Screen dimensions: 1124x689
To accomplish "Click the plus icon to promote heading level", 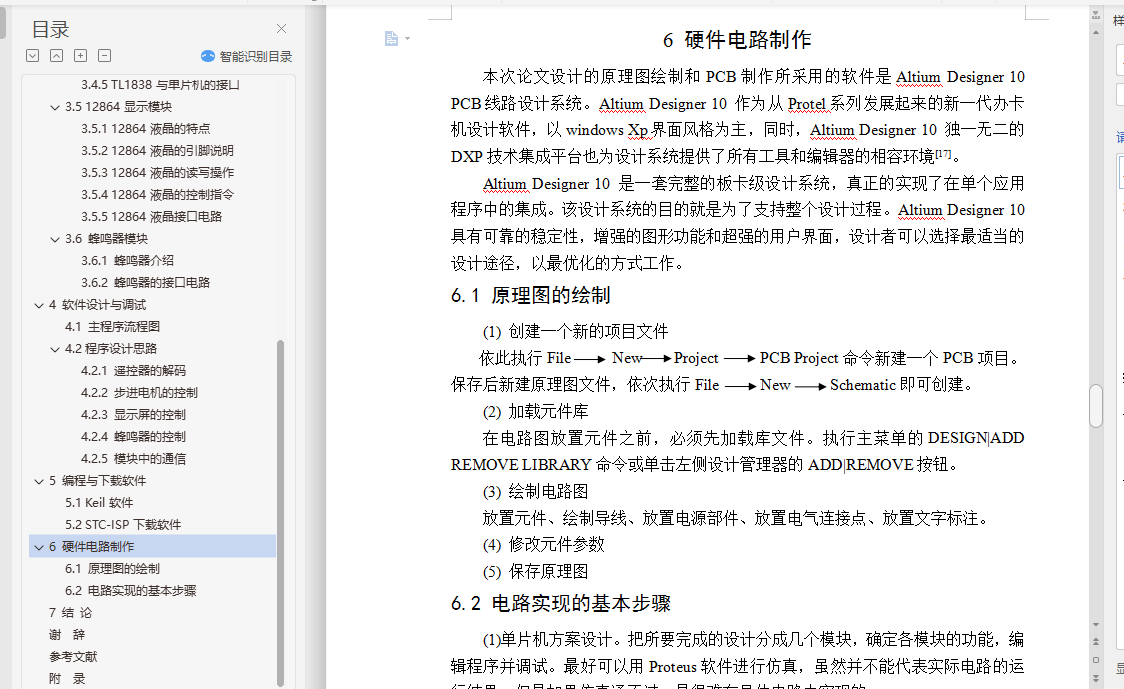I will coord(80,55).
